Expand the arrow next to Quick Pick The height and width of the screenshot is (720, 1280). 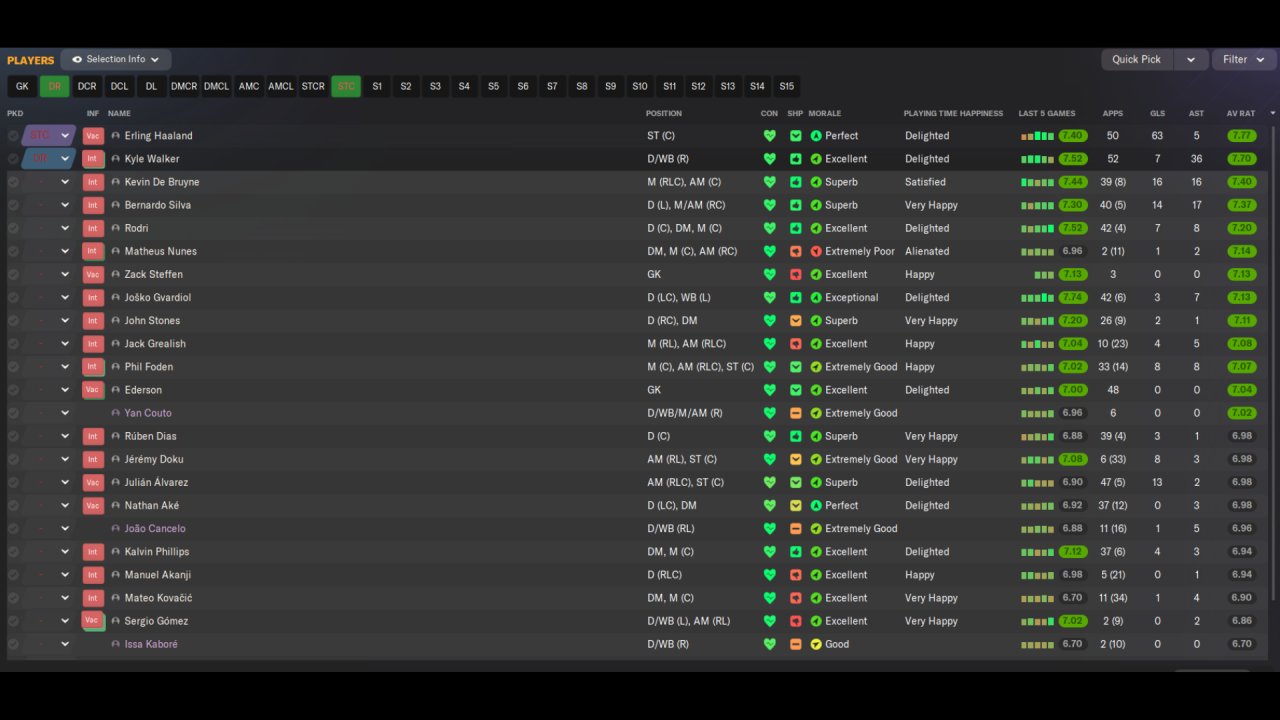pyautogui.click(x=1190, y=60)
